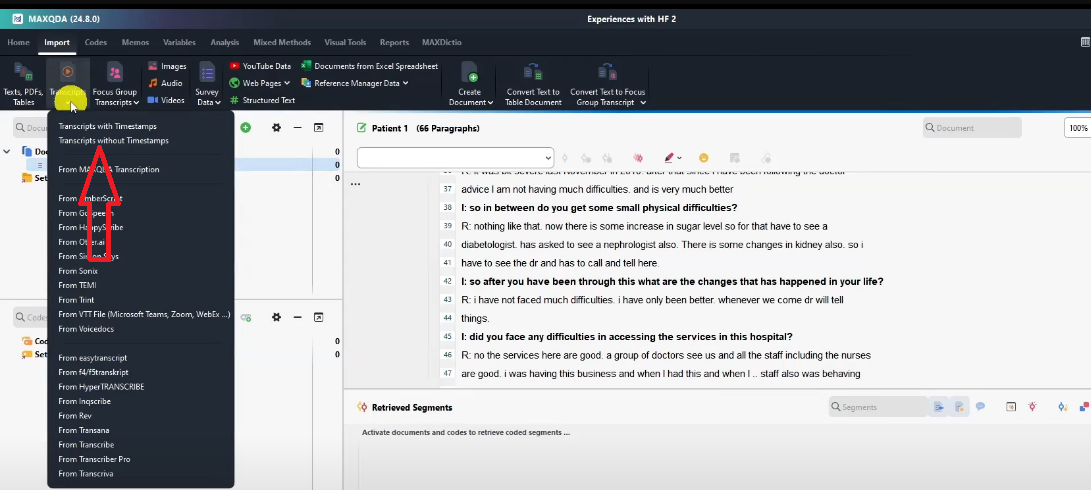
Task: Open Web Pages import dropdown
Action: 260,83
